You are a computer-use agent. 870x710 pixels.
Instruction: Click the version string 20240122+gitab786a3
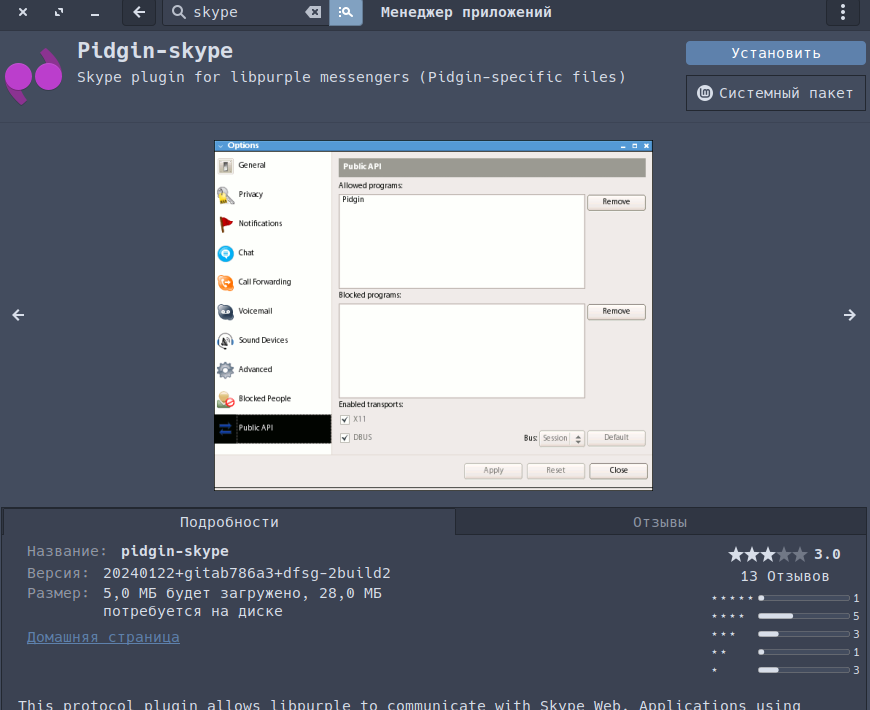pos(247,573)
